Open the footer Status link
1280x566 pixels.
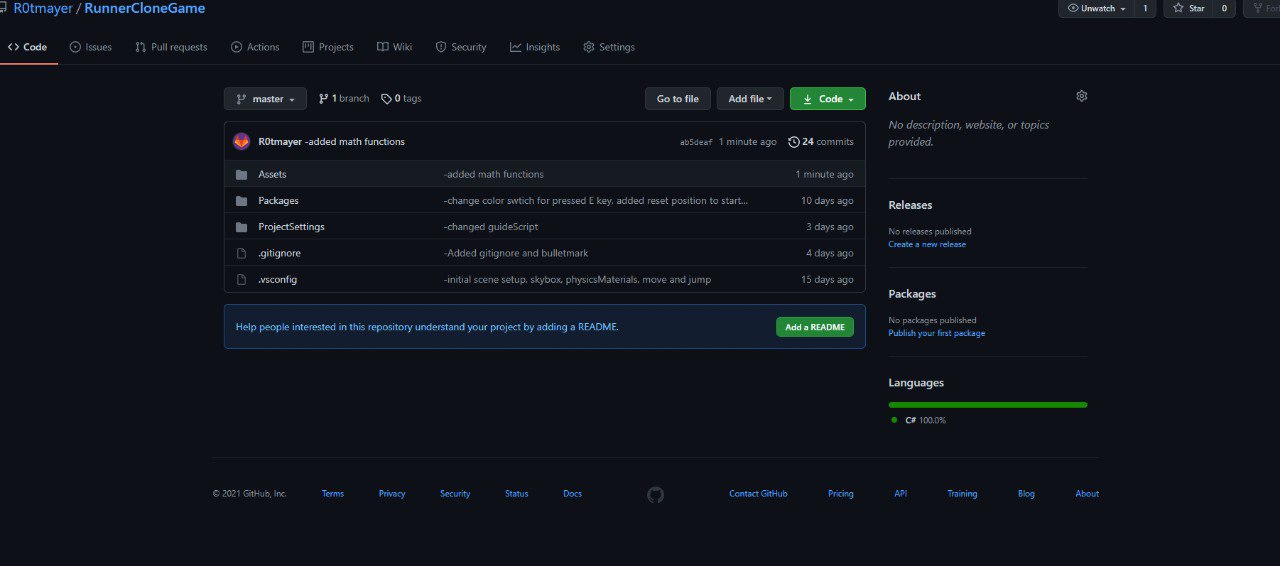517,494
